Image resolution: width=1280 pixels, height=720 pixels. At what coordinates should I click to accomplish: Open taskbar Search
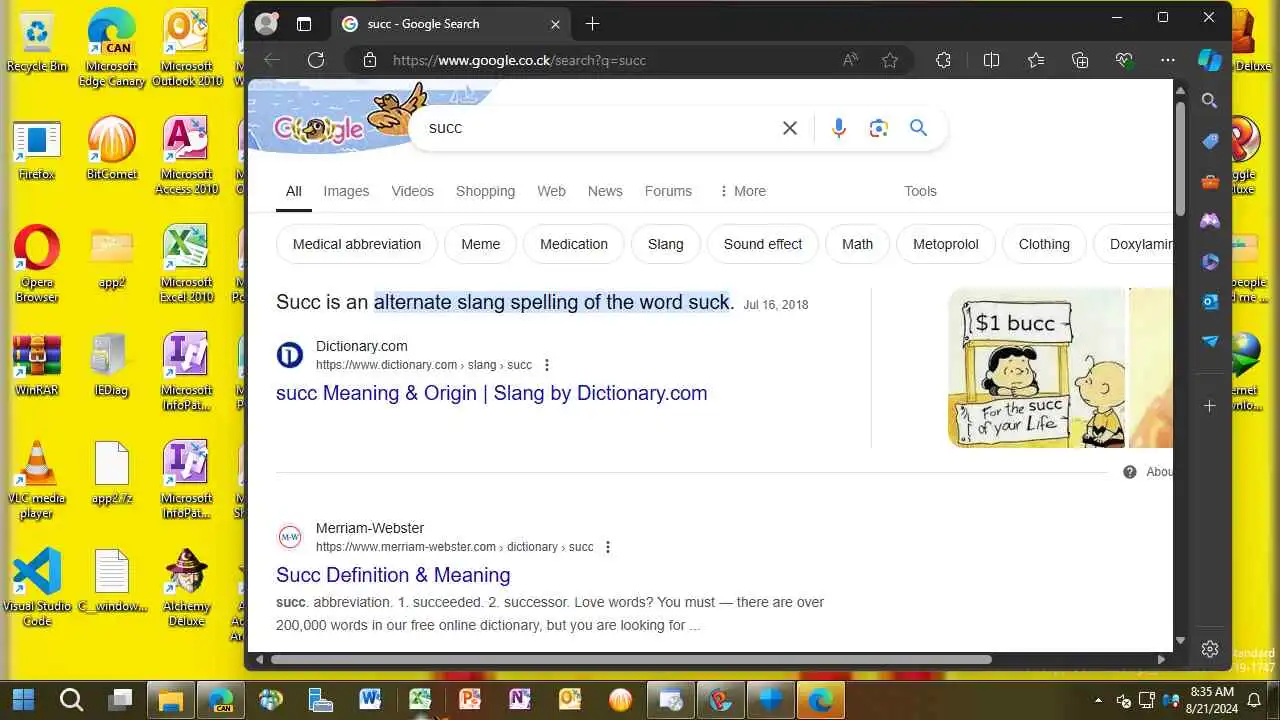click(71, 699)
